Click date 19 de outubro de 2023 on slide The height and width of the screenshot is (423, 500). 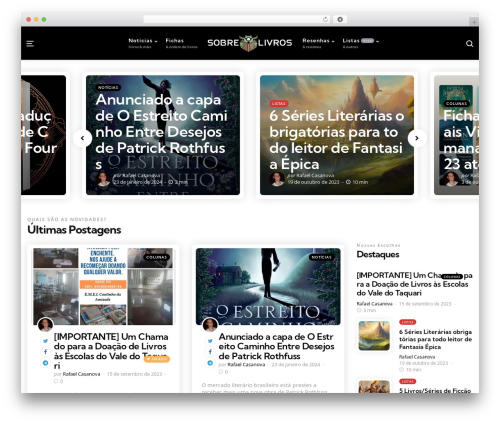[313, 182]
